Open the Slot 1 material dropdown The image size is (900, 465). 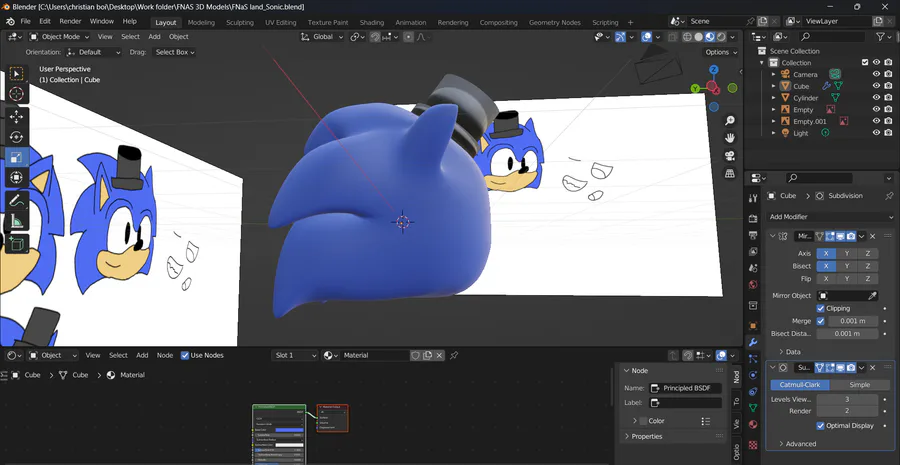(x=294, y=355)
